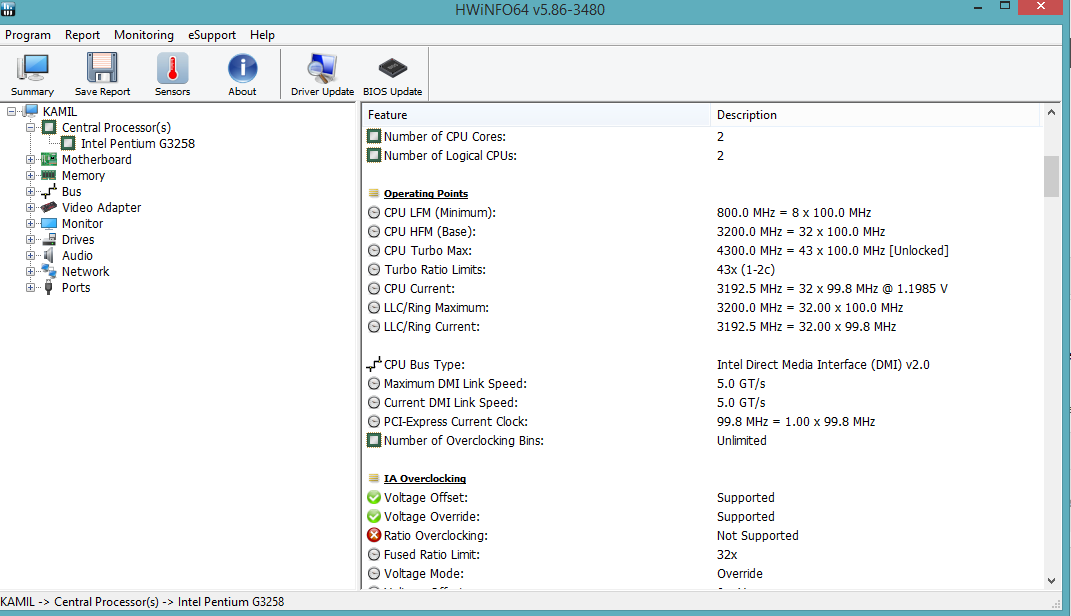Expand the Memory node

point(30,176)
